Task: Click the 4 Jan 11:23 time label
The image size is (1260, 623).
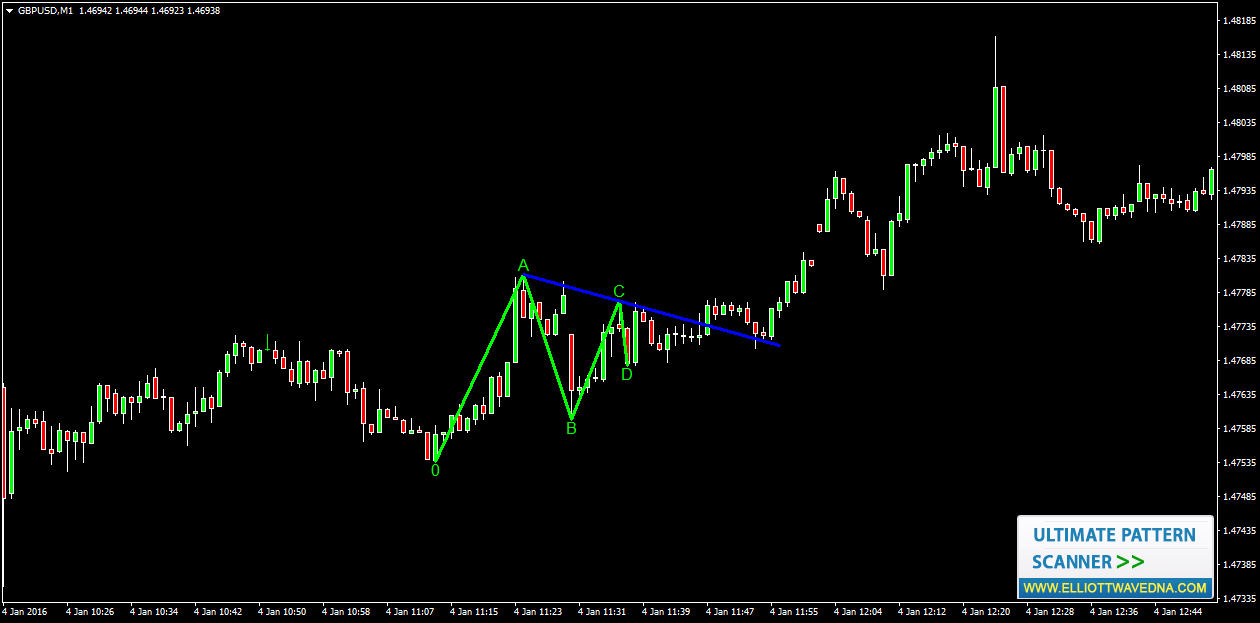Action: [539, 611]
